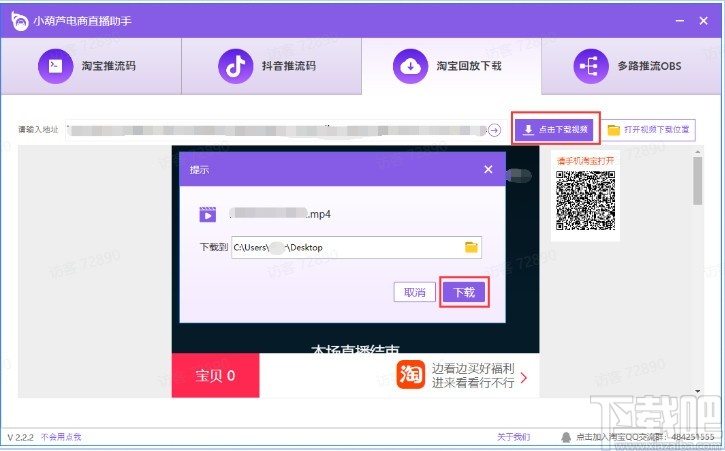
Task: Click the 点击下载视频 button
Action: click(556, 130)
